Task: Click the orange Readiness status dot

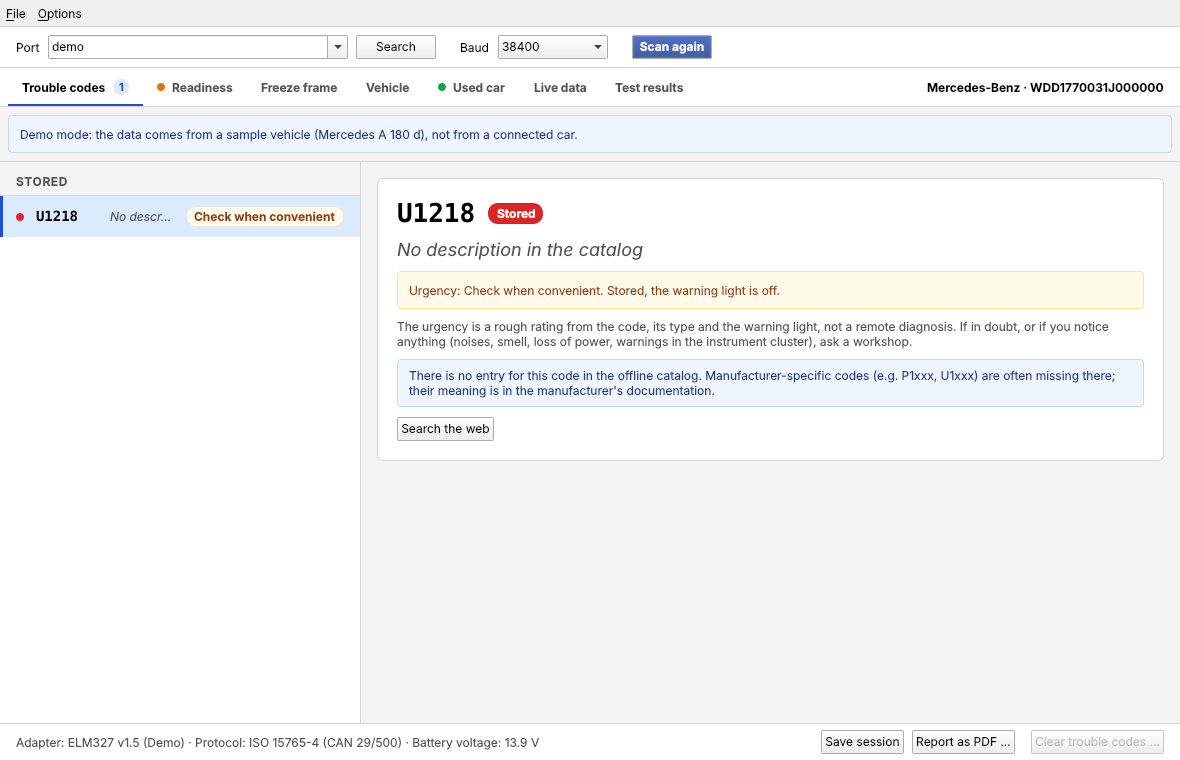Action: (x=160, y=87)
